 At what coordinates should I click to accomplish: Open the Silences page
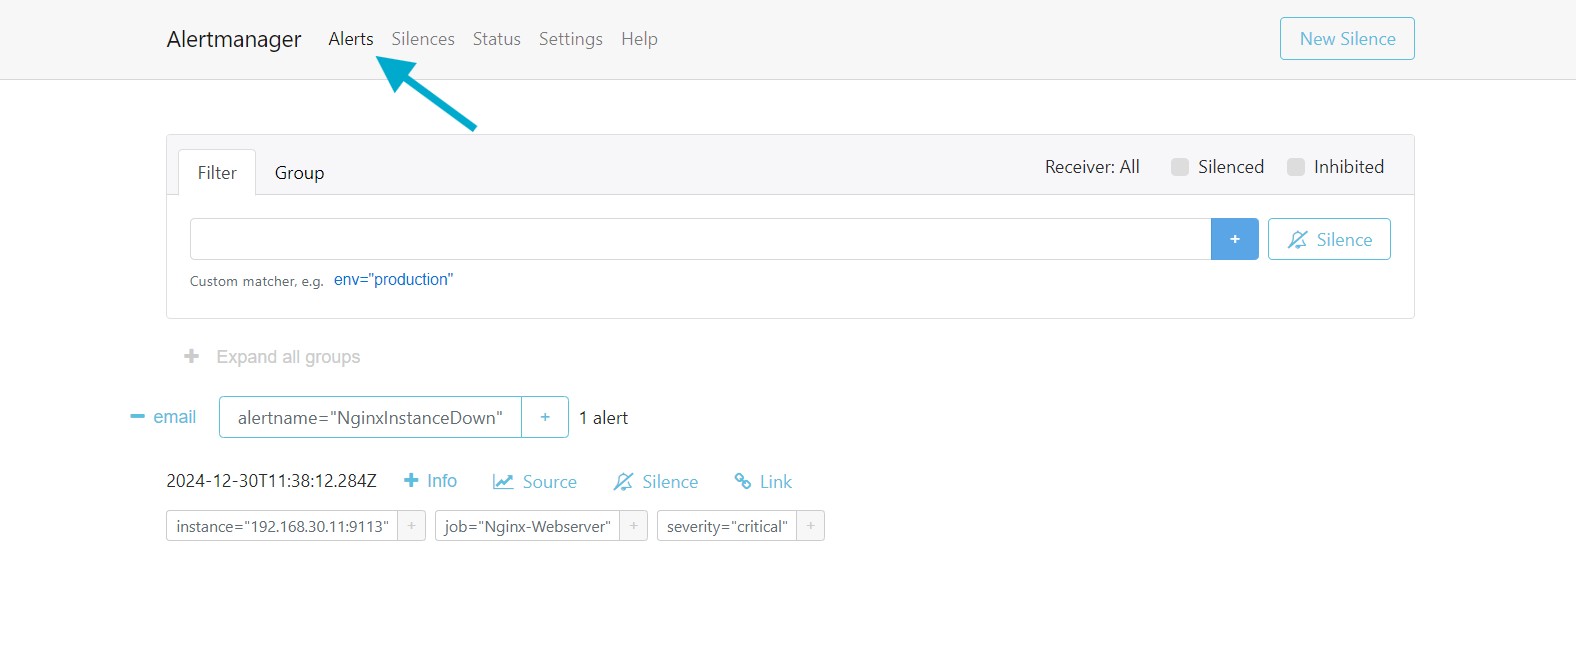point(423,39)
